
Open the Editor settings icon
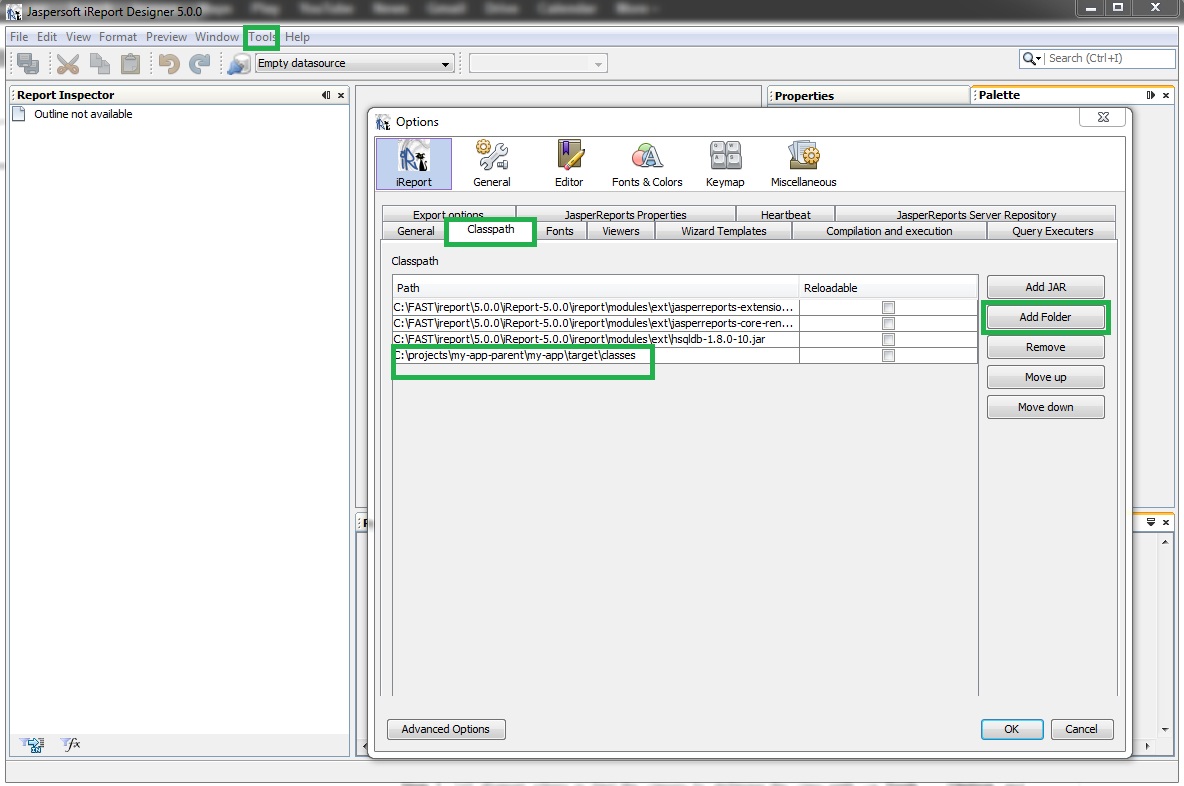[x=569, y=163]
